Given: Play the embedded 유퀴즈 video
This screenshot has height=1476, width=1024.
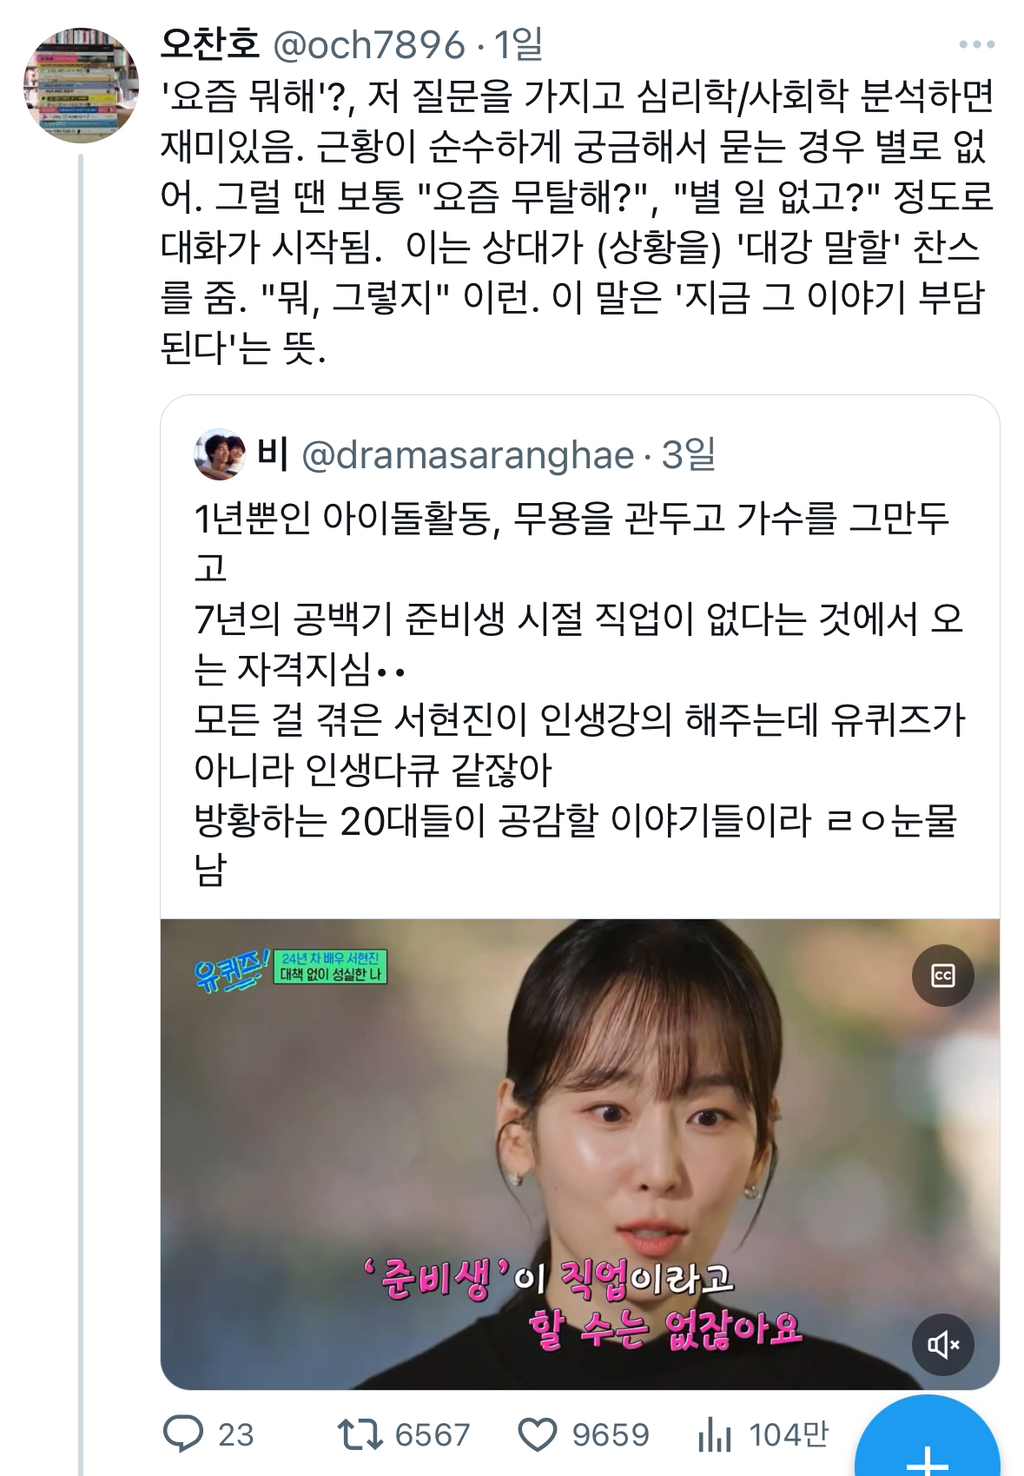Looking at the screenshot, I should 580,1154.
